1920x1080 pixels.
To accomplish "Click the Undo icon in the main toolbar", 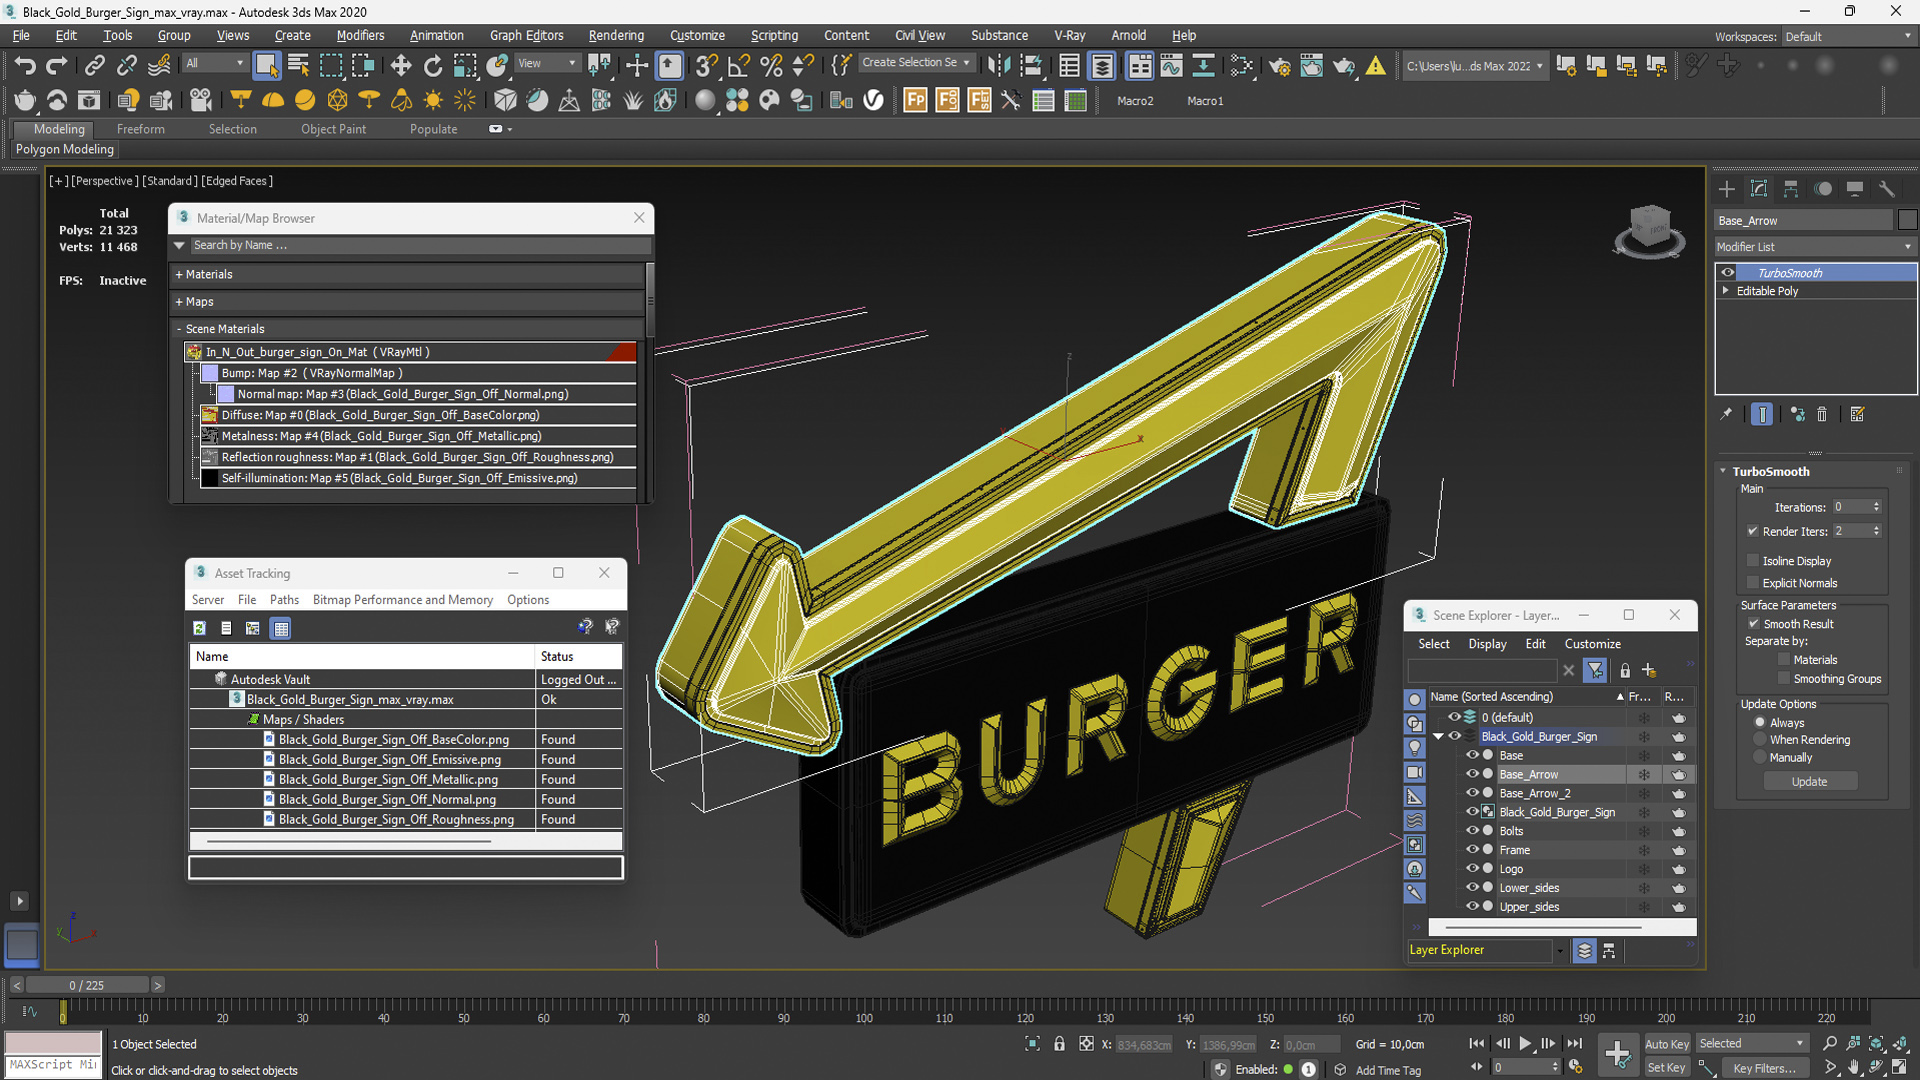I will click(24, 66).
